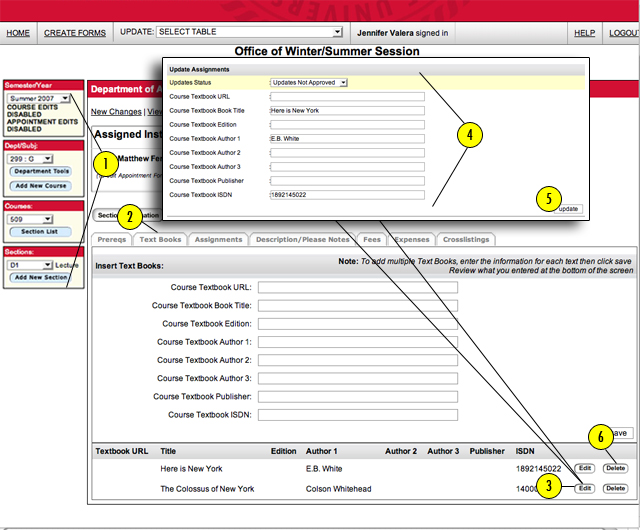The image size is (640, 530).
Task: Open the UPDATE: SELECT TABLE dropdown
Action: pyautogui.click(x=249, y=32)
